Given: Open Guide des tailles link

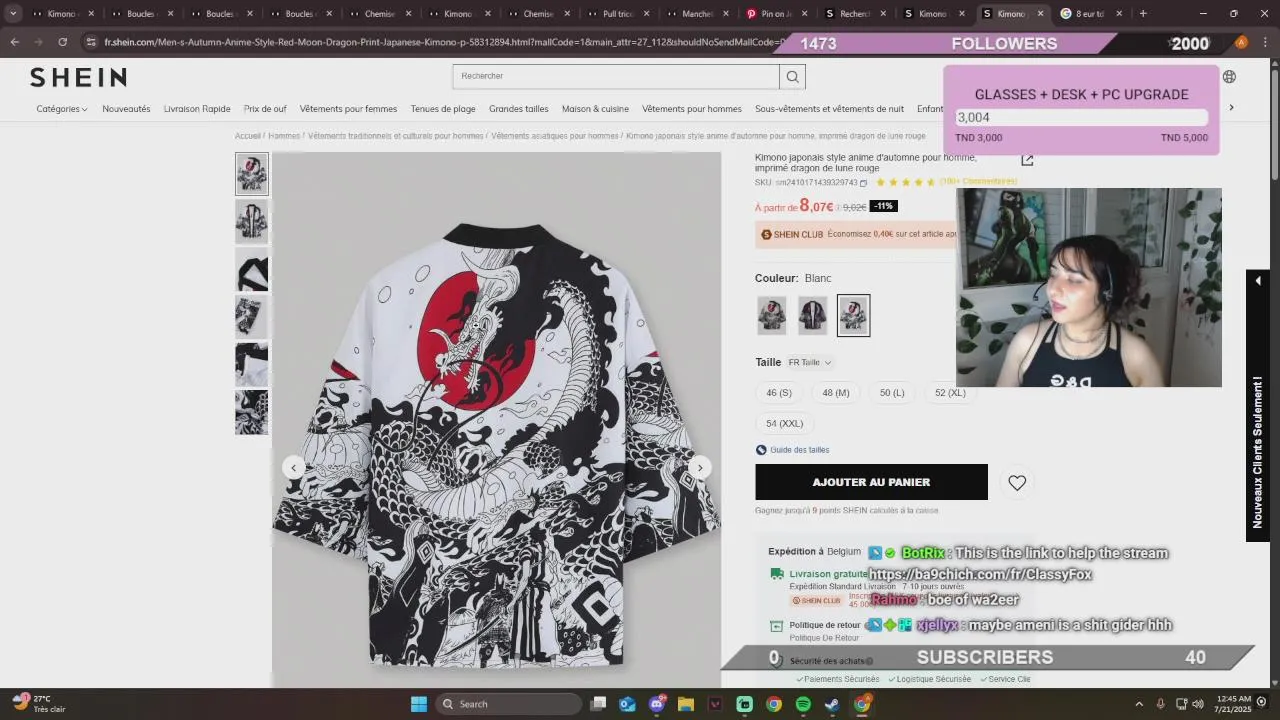Looking at the screenshot, I should (x=799, y=450).
